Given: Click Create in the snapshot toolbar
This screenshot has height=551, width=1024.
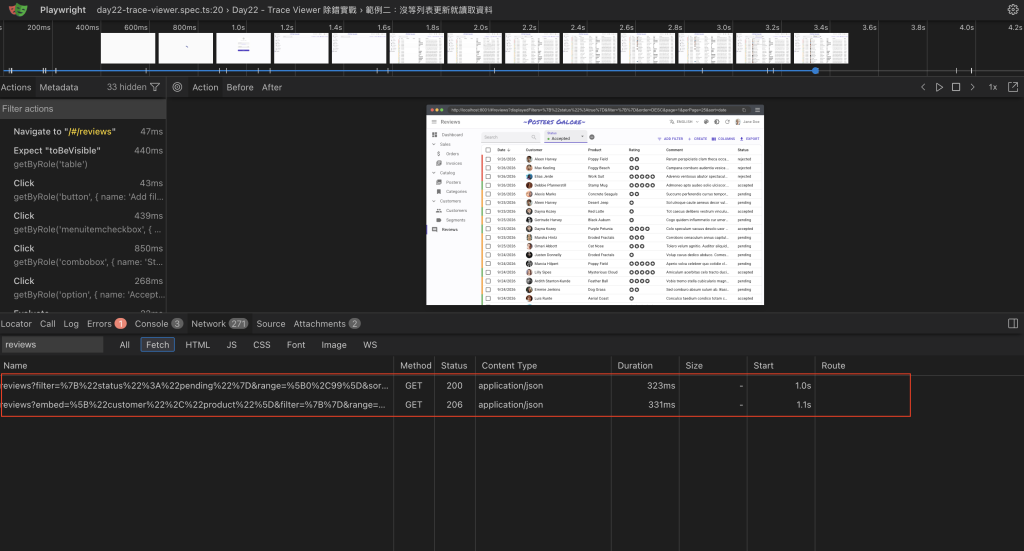Looking at the screenshot, I should (x=697, y=138).
